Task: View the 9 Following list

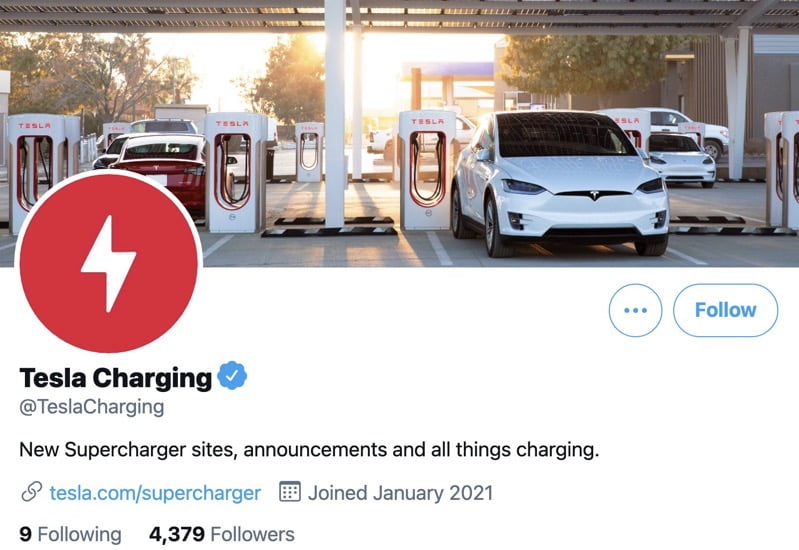Action: [70, 534]
